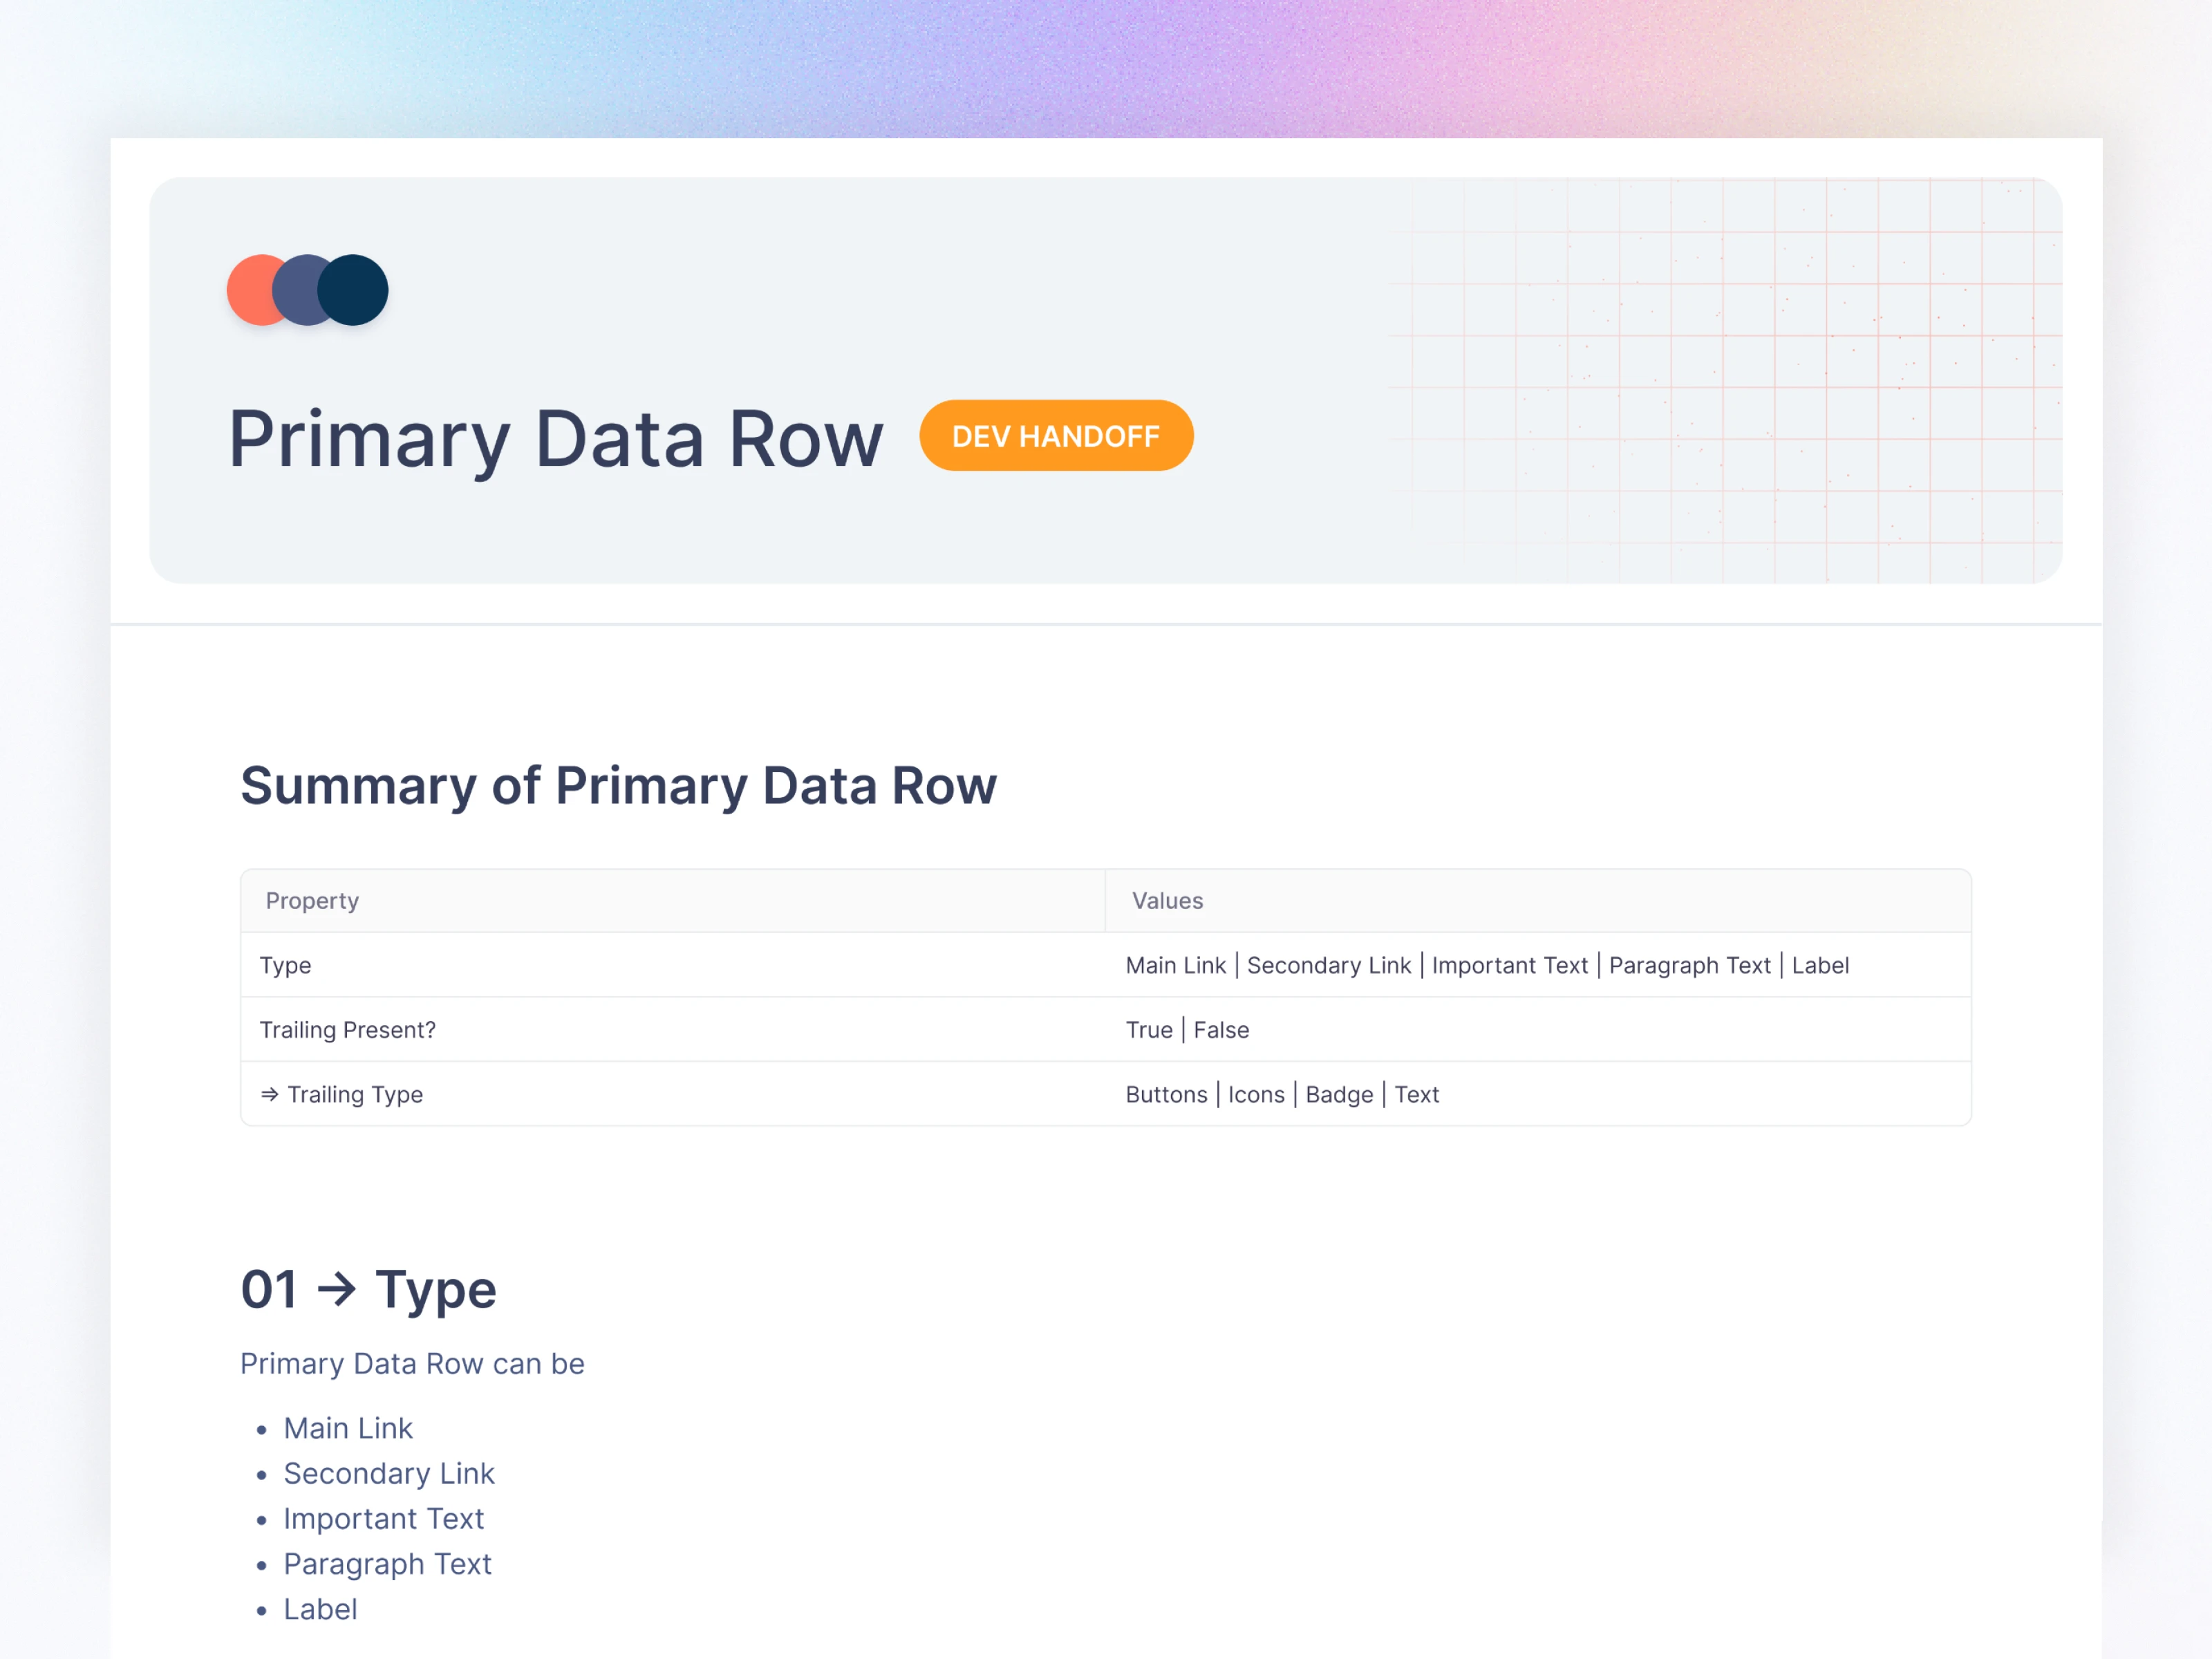Click the Label bullet item
The height and width of the screenshot is (1659, 2212).
click(x=320, y=1609)
